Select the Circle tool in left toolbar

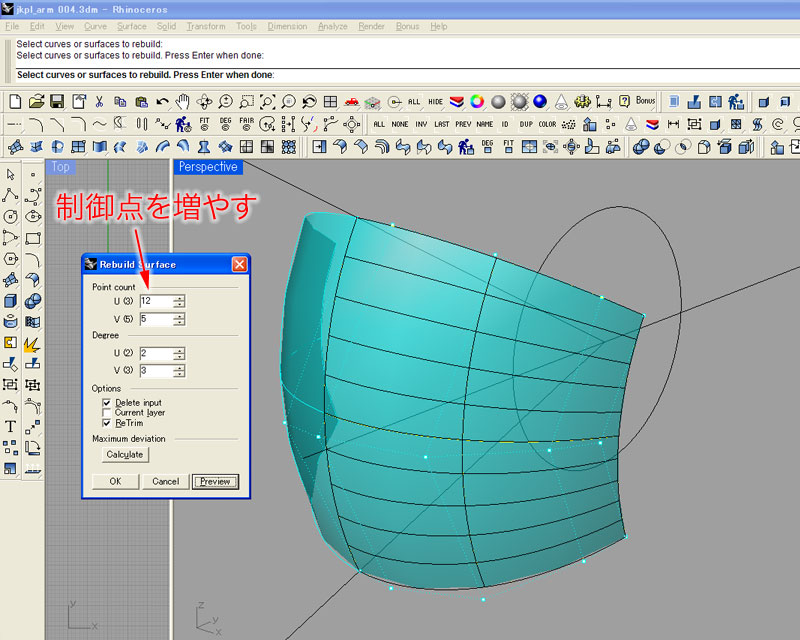tap(10, 216)
